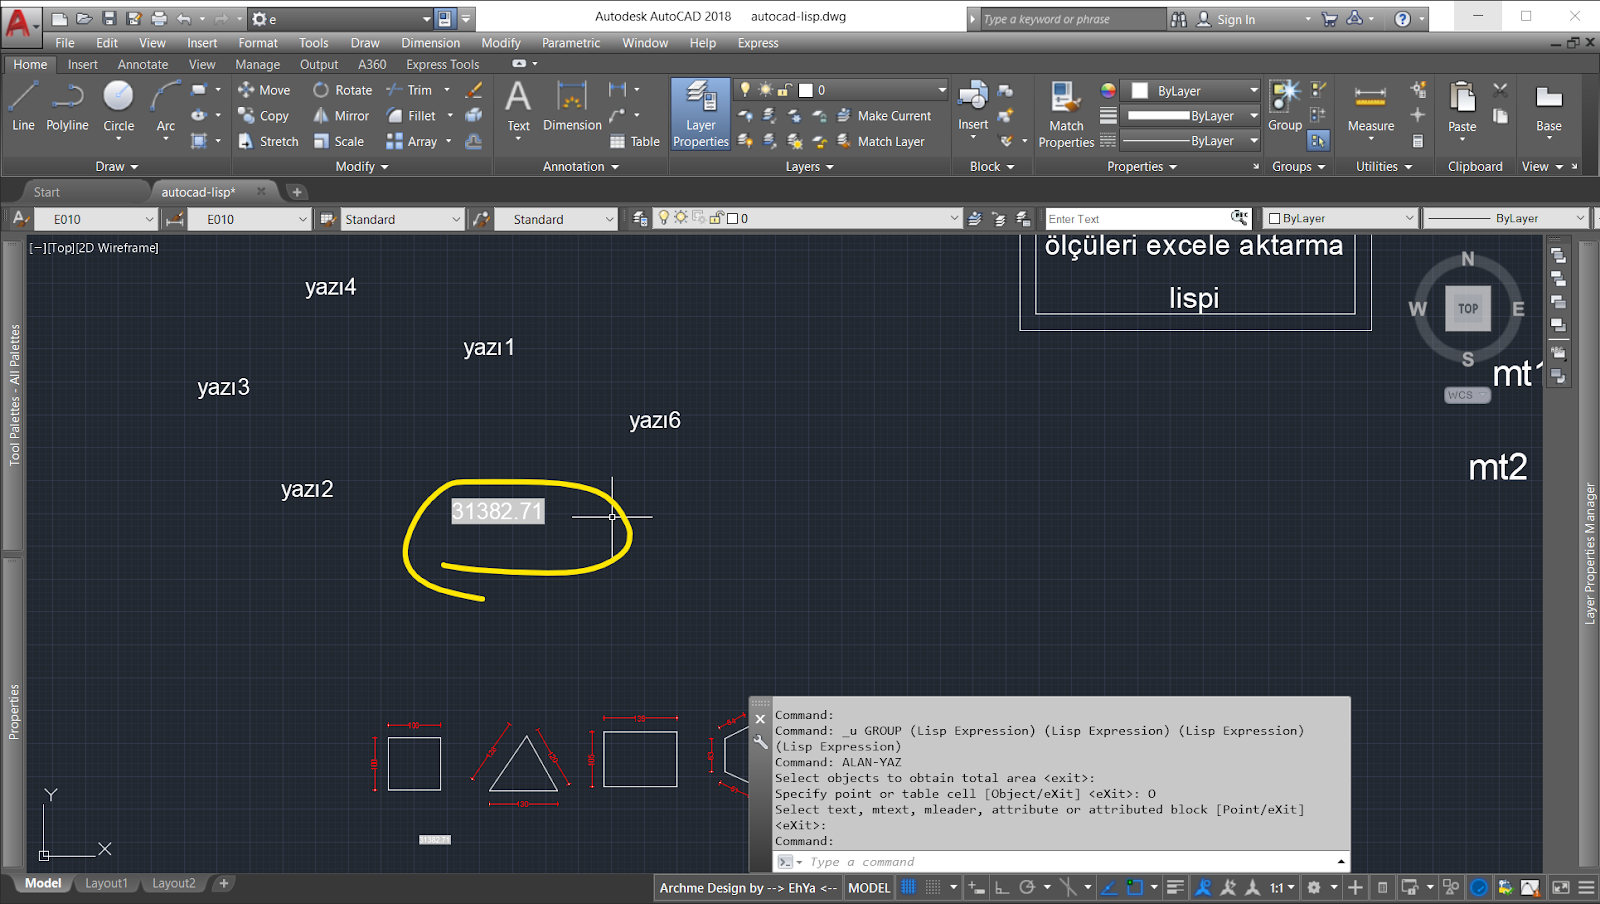This screenshot has height=904, width=1600.
Task: Insert a Table
Action: pos(635,142)
